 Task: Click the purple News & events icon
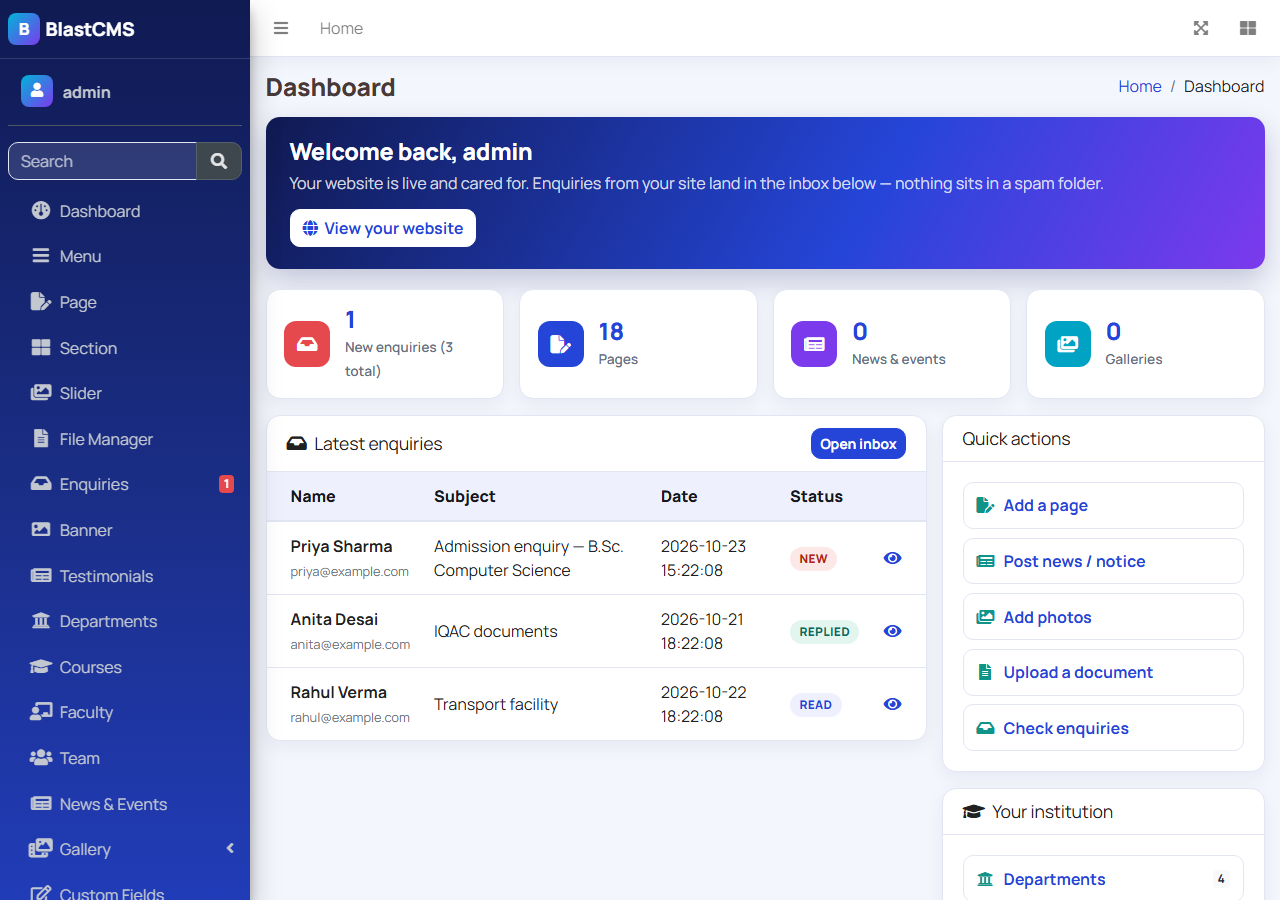tap(814, 344)
